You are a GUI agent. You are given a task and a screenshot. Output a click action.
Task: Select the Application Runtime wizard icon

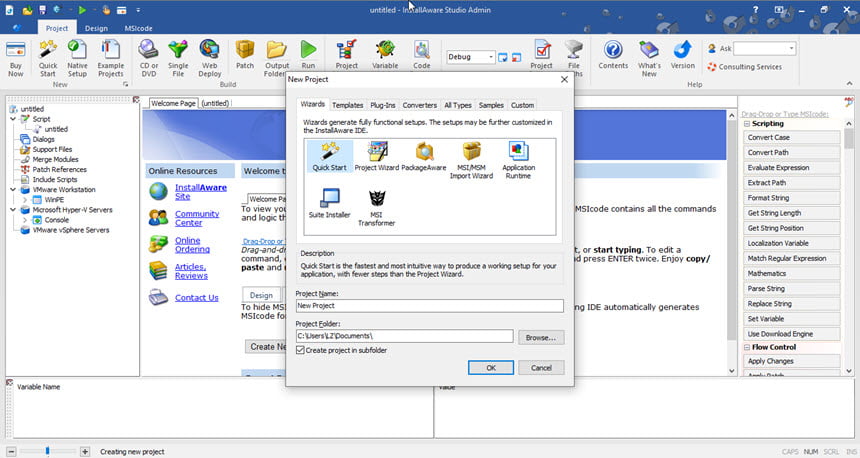518,160
